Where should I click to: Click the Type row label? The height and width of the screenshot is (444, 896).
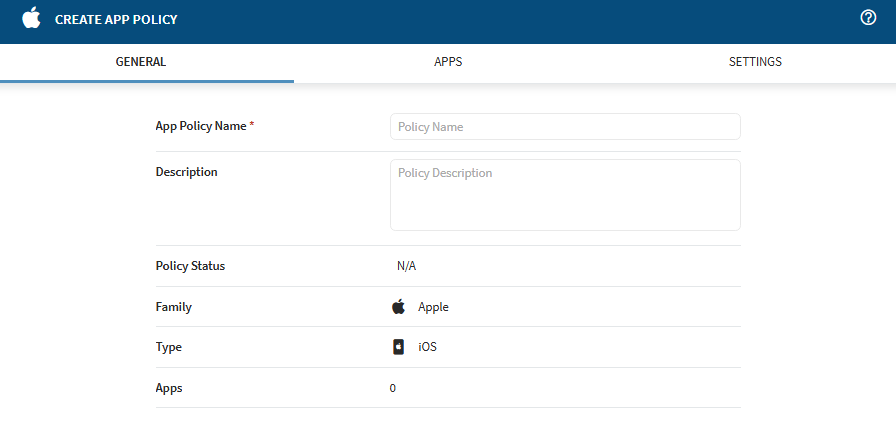click(169, 347)
